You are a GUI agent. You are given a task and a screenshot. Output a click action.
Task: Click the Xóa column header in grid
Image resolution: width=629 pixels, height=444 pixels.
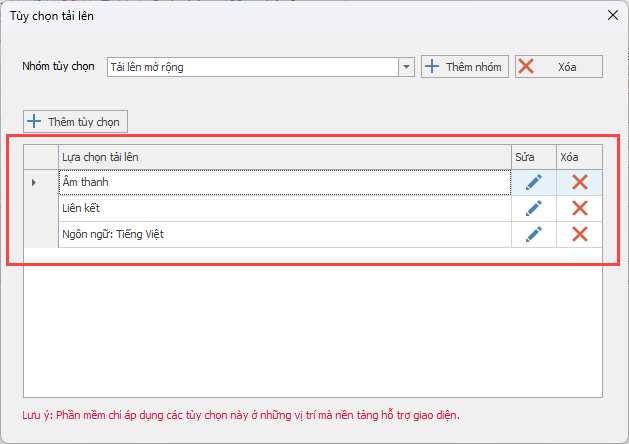(x=579, y=157)
